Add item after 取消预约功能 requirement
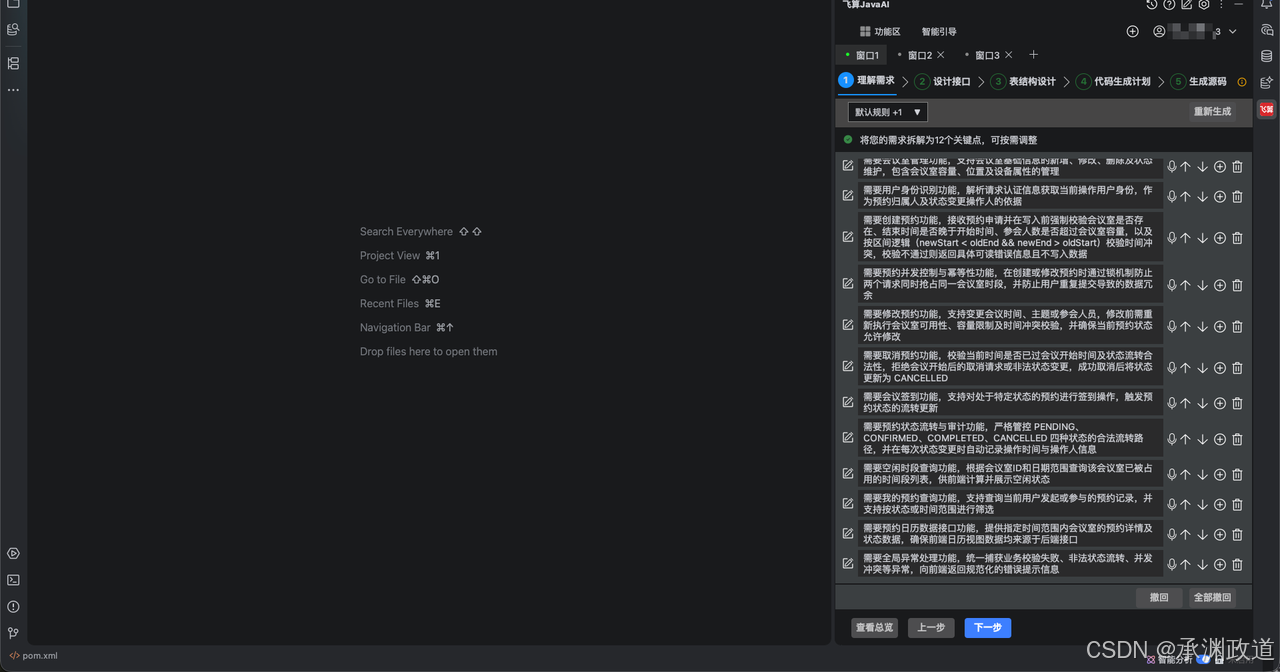This screenshot has width=1280, height=672. [x=1220, y=367]
